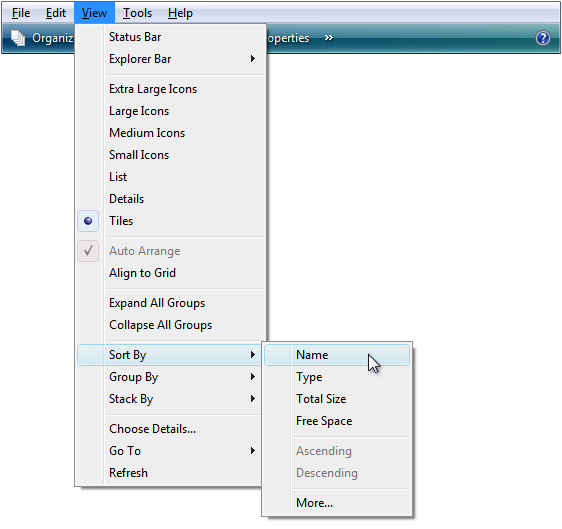Select Descending sort order
The height and width of the screenshot is (529, 562).
(337, 473)
